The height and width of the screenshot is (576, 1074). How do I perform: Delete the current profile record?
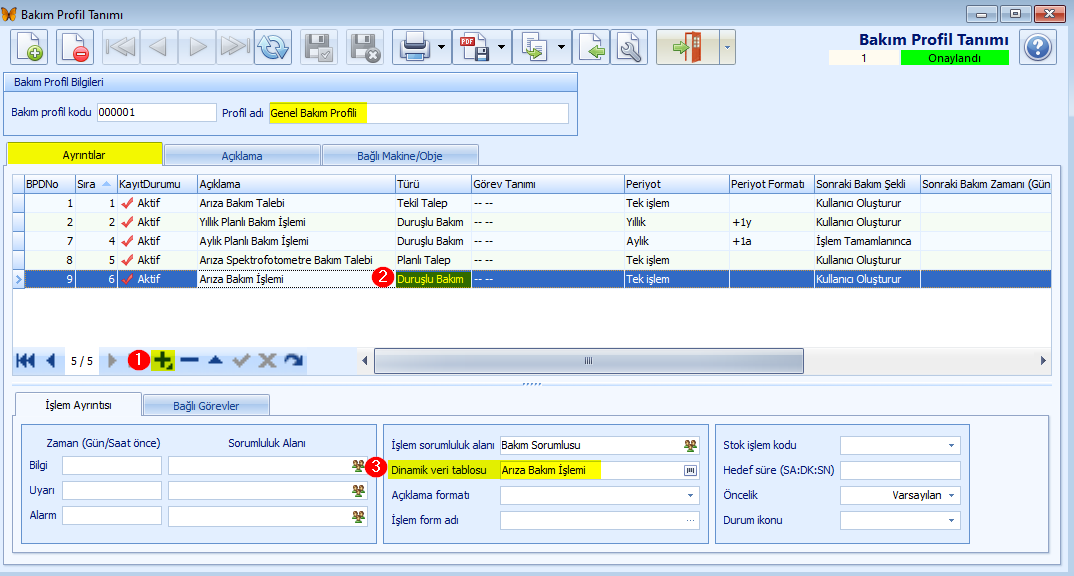click(75, 47)
